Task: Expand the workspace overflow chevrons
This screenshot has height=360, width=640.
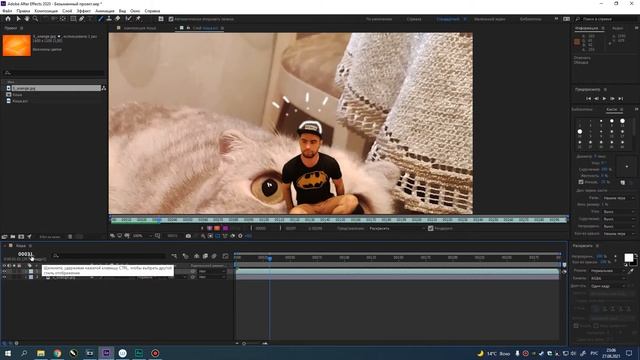Action: pyautogui.click(x=556, y=19)
